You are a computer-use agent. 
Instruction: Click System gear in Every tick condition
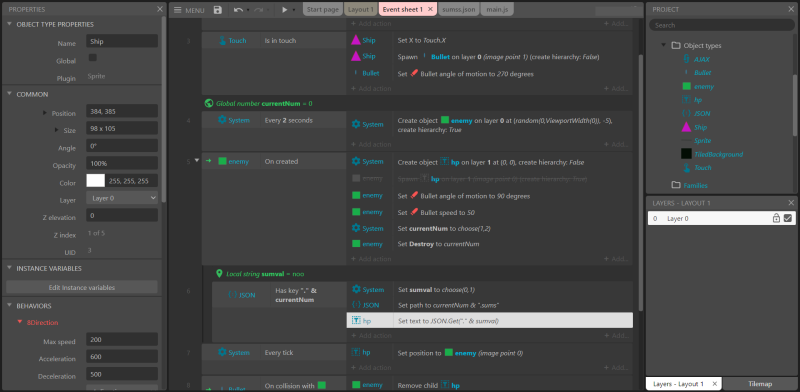(222, 352)
